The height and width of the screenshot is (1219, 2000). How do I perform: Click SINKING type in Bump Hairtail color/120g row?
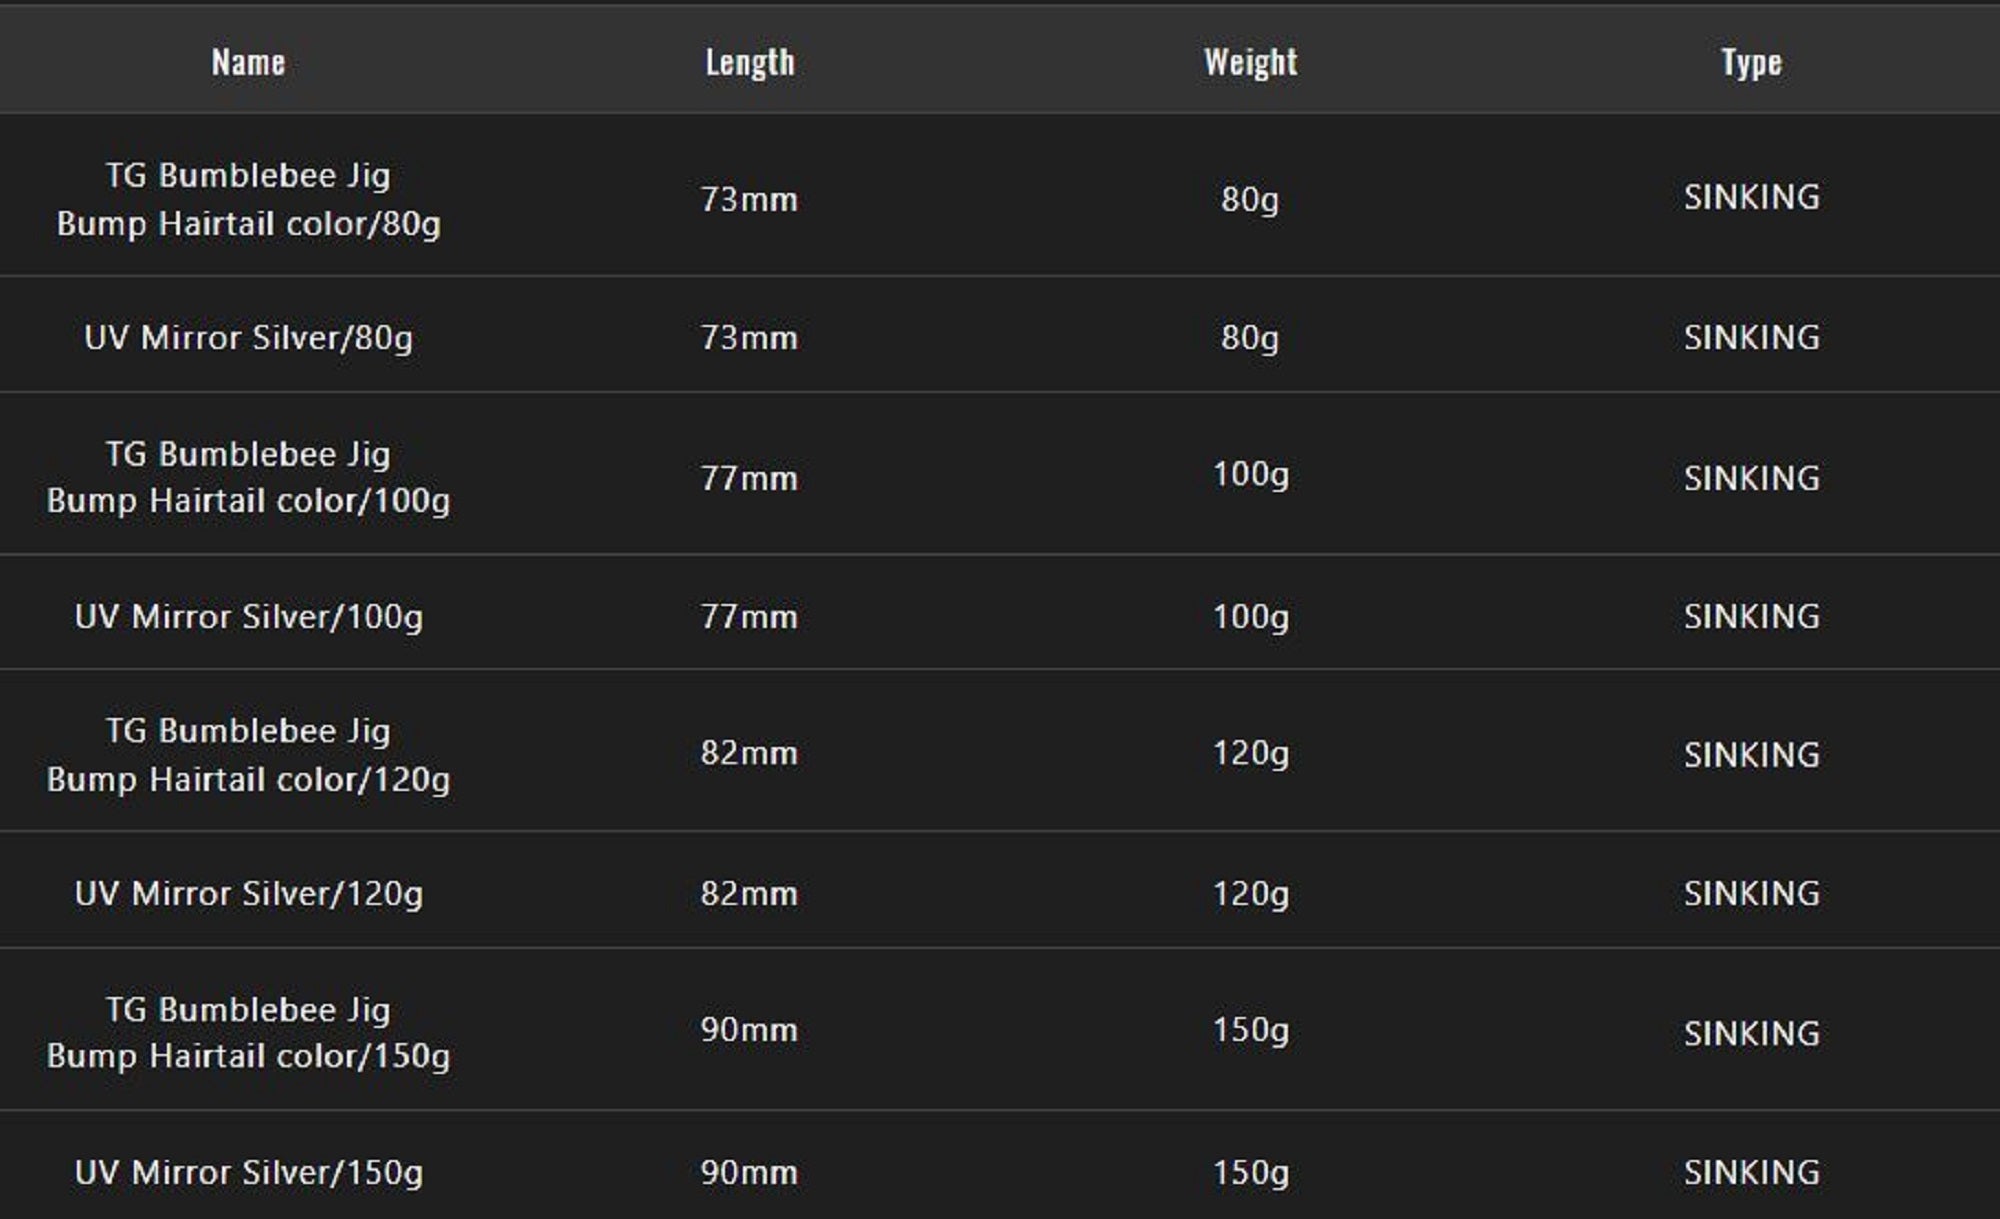coord(1751,755)
